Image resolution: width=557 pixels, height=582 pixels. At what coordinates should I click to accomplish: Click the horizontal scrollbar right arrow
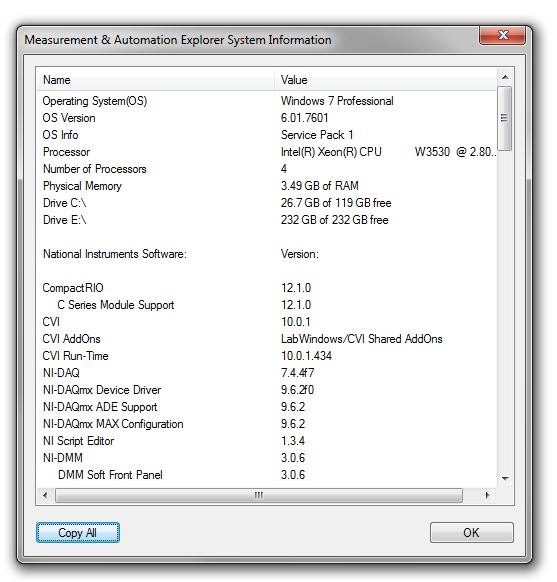point(488,495)
